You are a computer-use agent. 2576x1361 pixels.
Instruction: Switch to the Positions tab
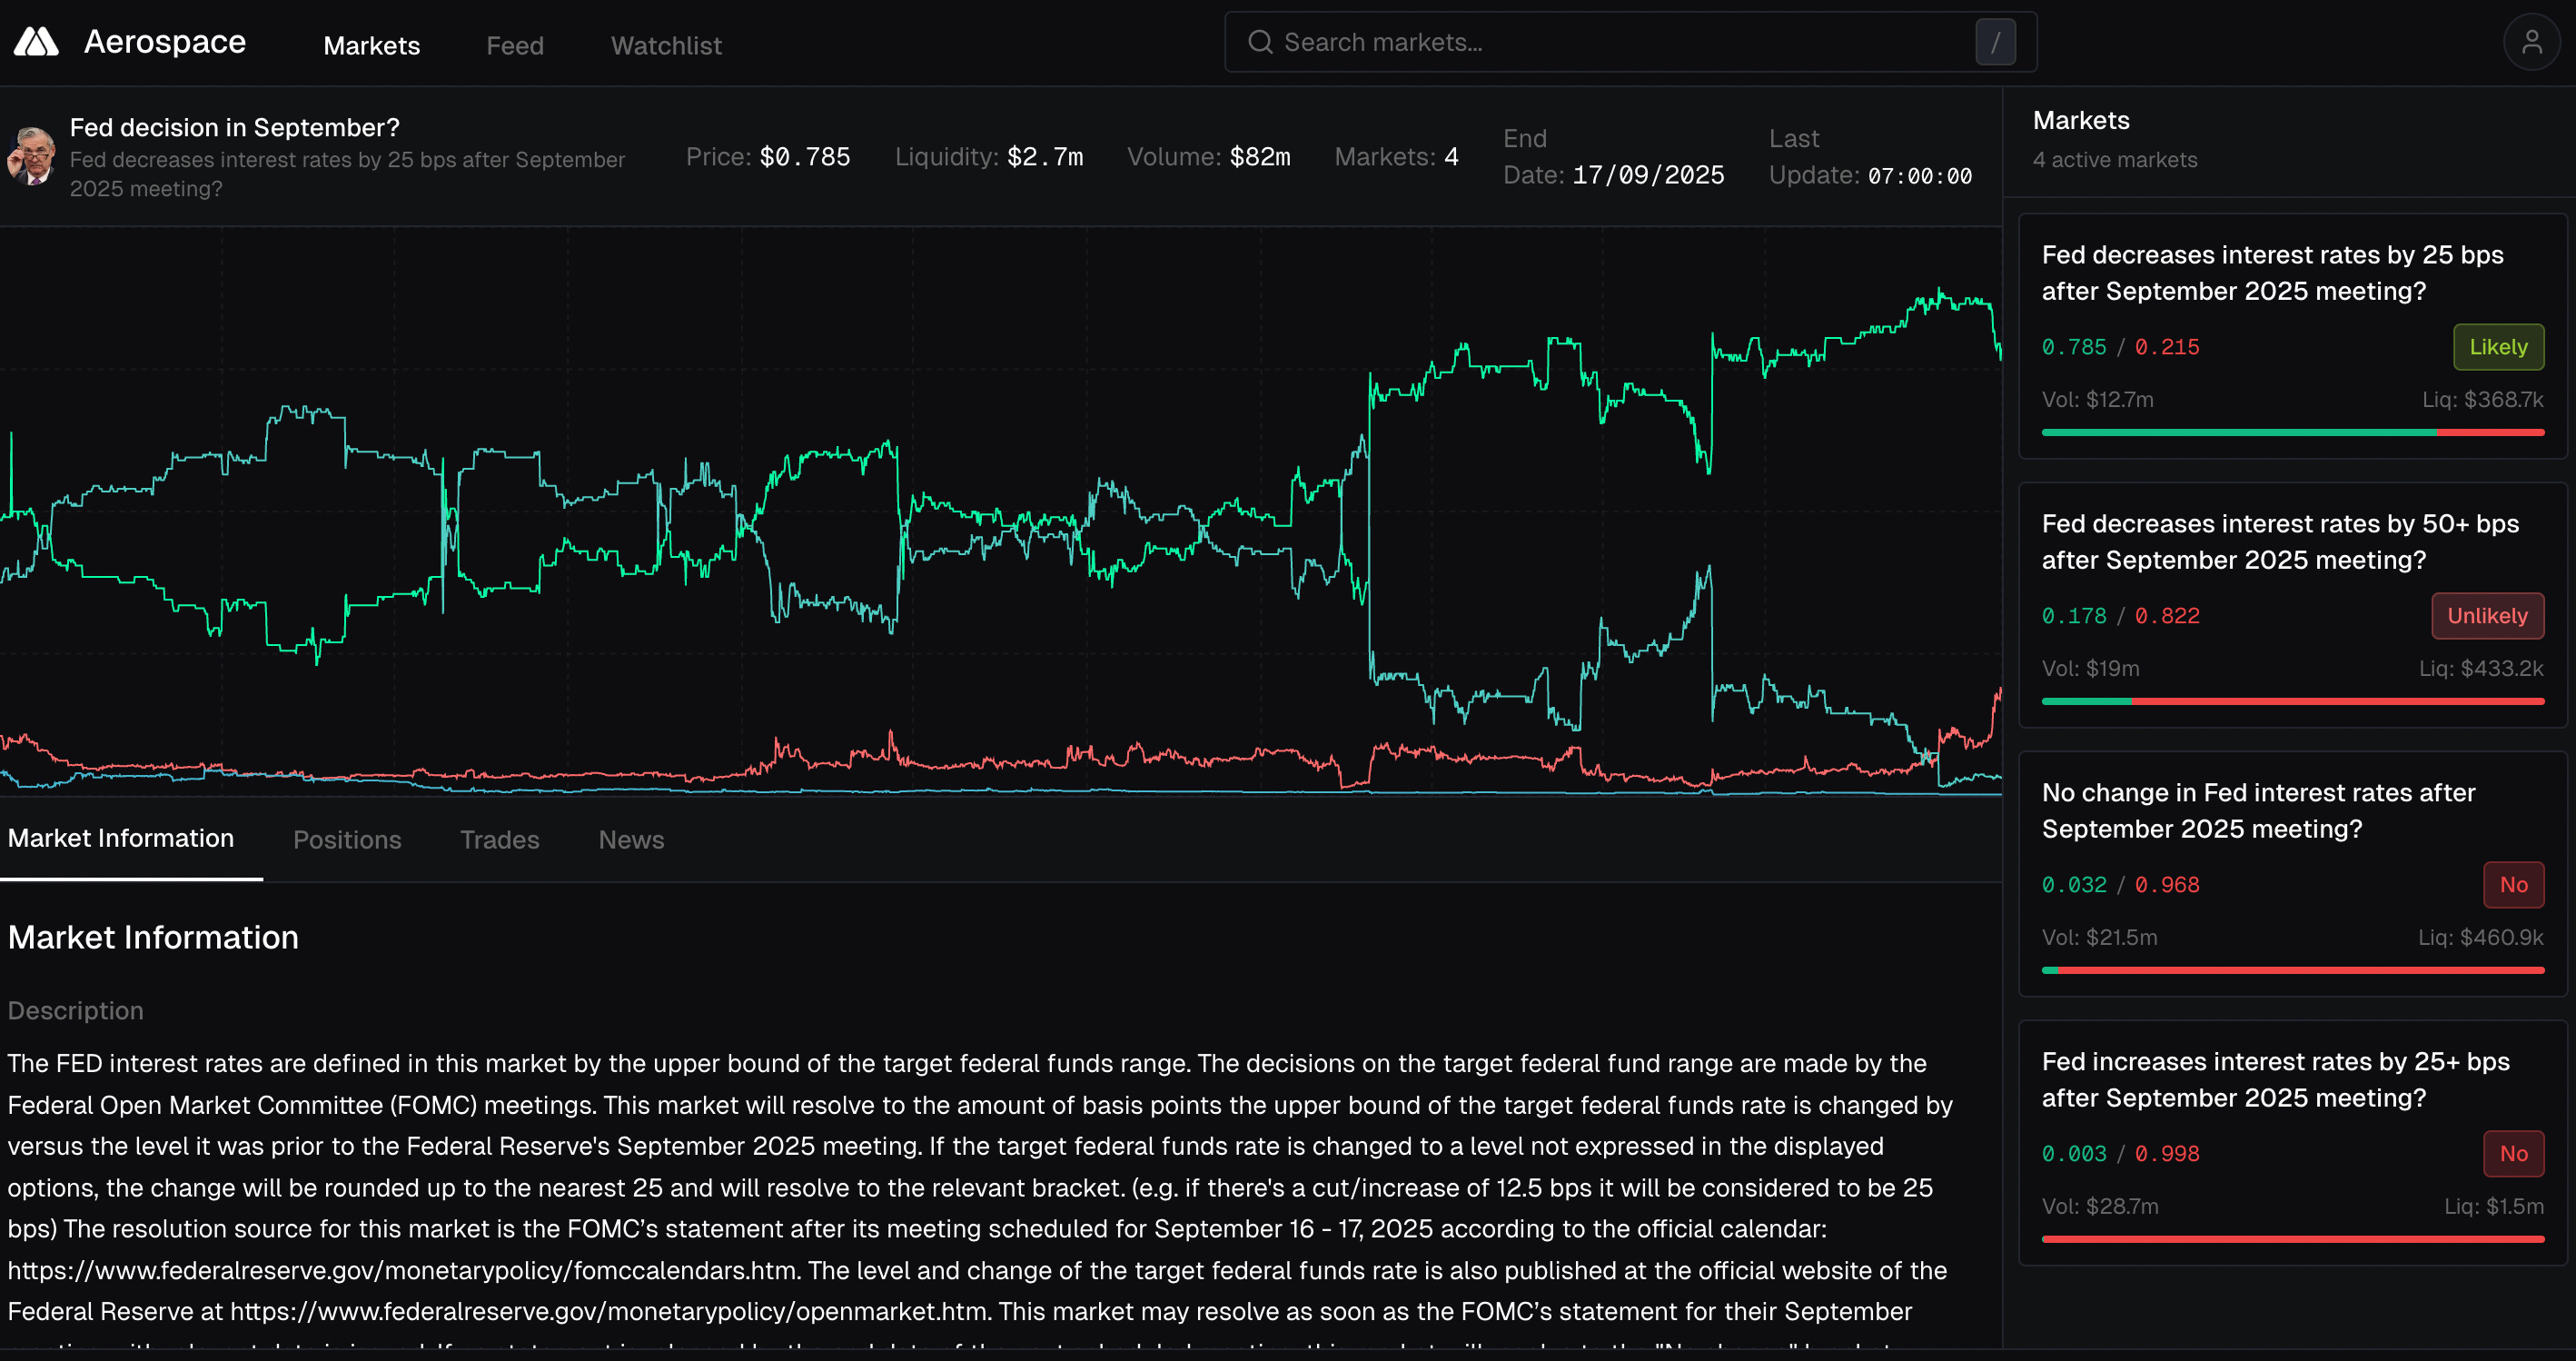click(347, 840)
